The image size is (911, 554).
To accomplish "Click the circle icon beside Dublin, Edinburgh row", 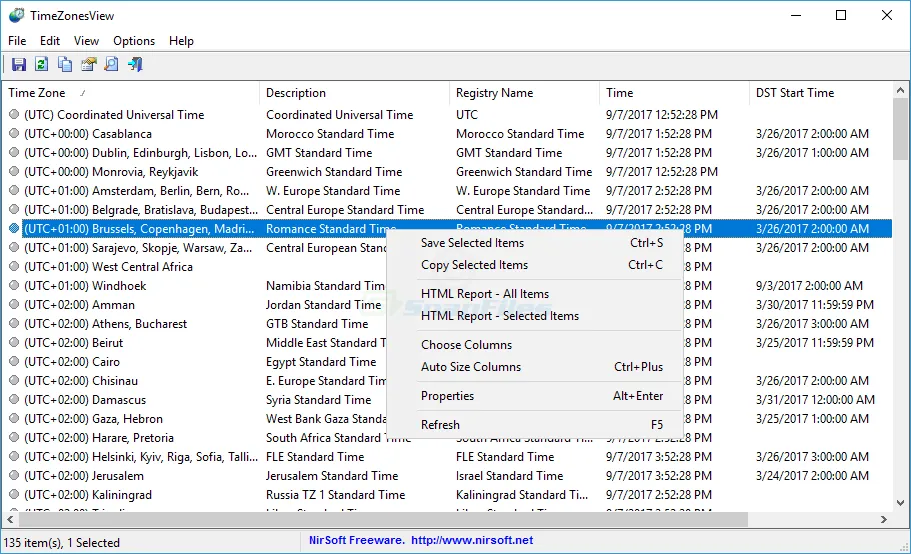I will (14, 153).
